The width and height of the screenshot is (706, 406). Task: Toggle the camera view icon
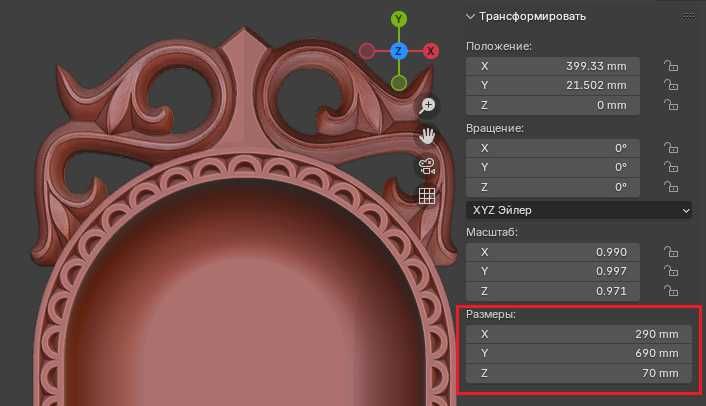[427, 166]
